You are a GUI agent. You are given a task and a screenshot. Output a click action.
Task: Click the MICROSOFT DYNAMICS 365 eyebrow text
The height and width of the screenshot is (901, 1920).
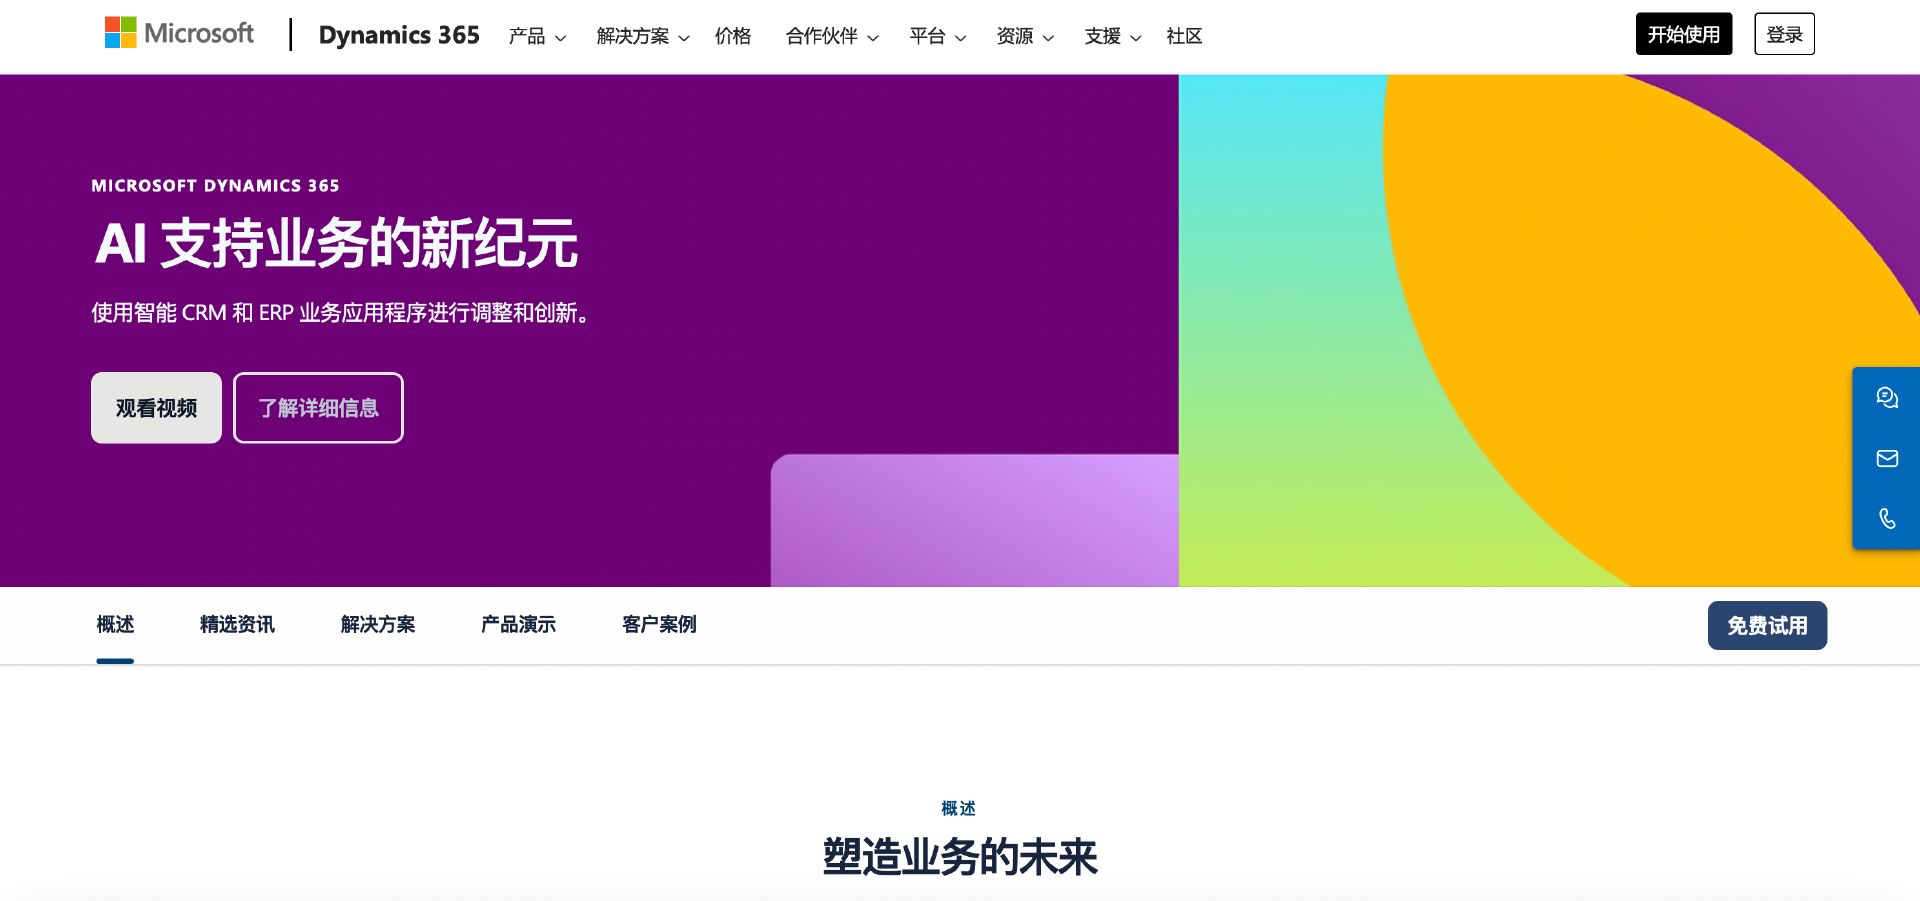(215, 186)
